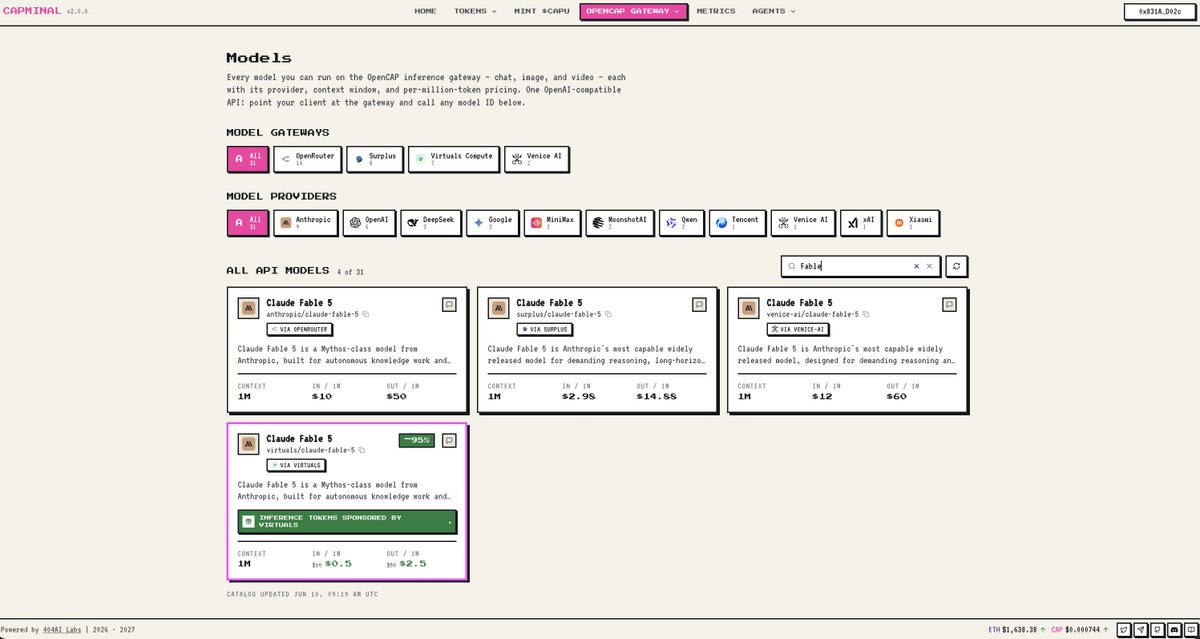Image resolution: width=1200 pixels, height=639 pixels.
Task: Filter providers by MoonshotAI
Action: coord(619,223)
